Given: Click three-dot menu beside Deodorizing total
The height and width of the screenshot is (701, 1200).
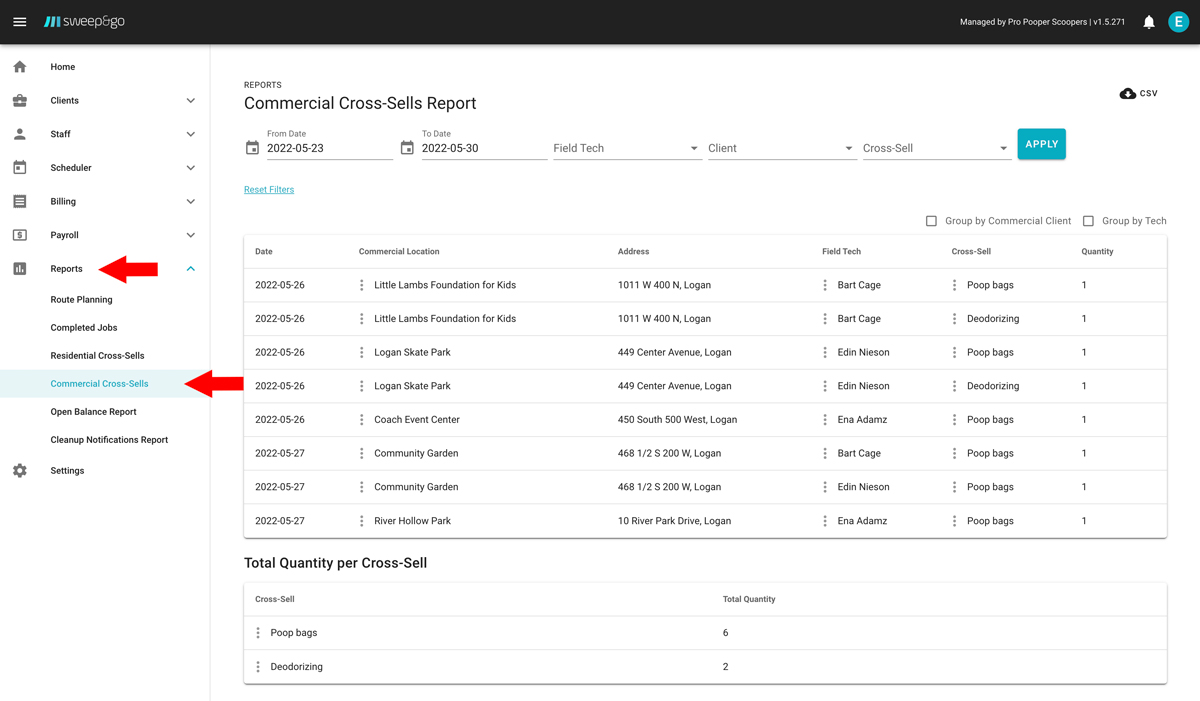Looking at the screenshot, I should (x=258, y=667).
